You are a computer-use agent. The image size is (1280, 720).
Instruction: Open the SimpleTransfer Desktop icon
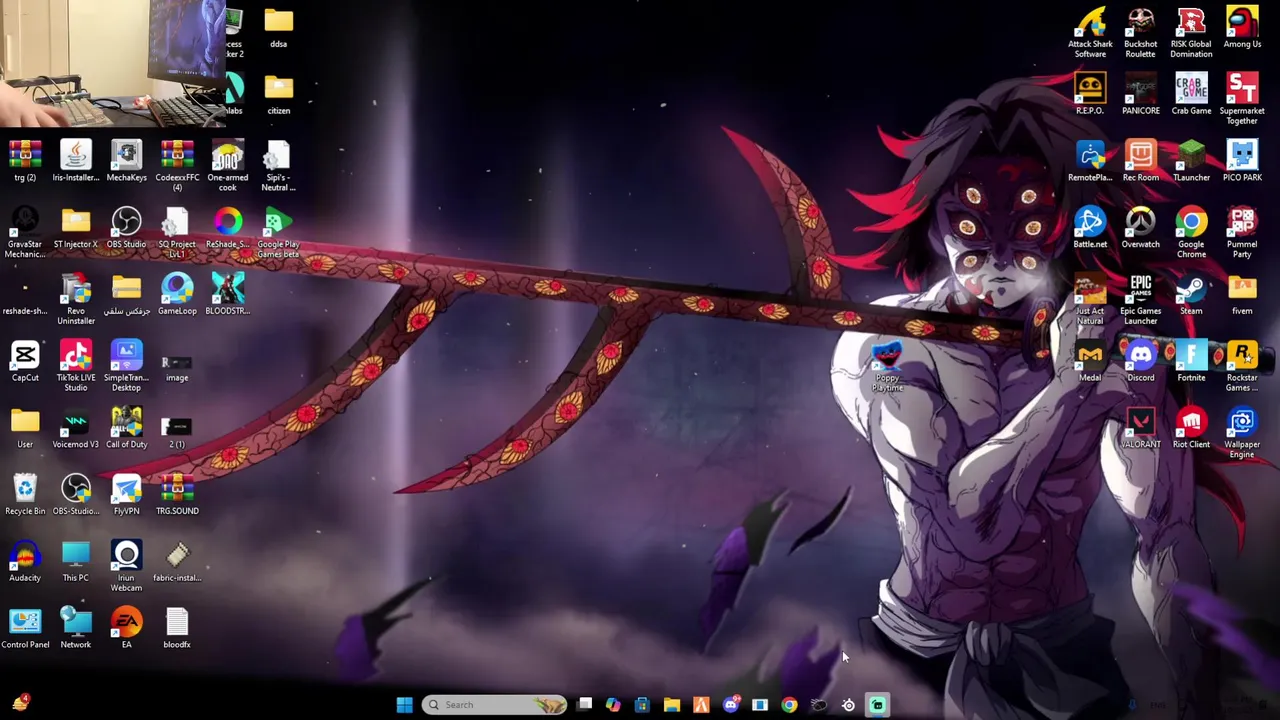[x=126, y=366]
